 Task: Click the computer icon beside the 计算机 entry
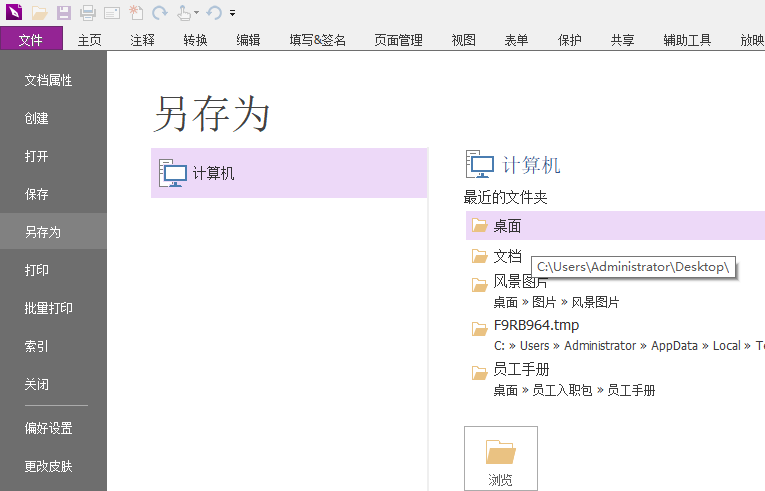point(173,173)
